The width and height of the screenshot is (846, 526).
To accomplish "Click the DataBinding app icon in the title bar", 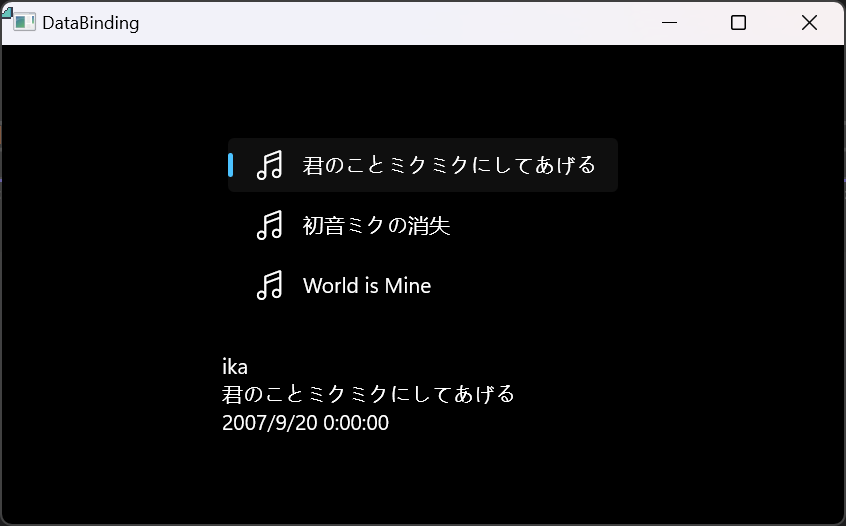I will 24,23.
